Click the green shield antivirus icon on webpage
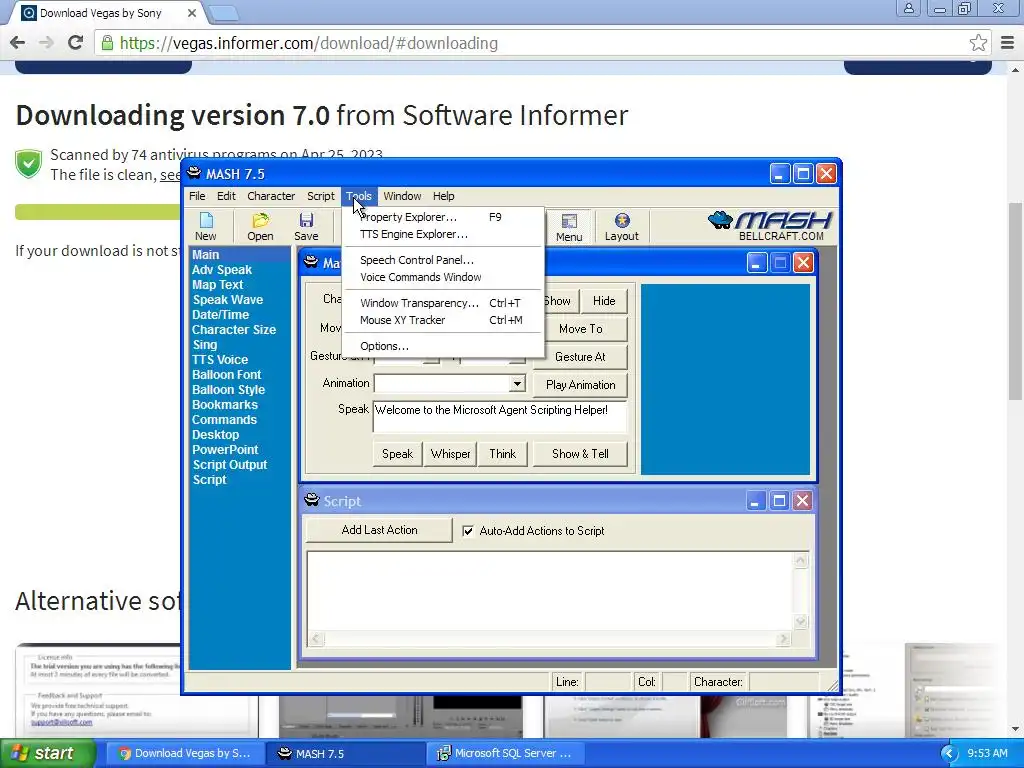This screenshot has height=768, width=1024. (x=29, y=163)
